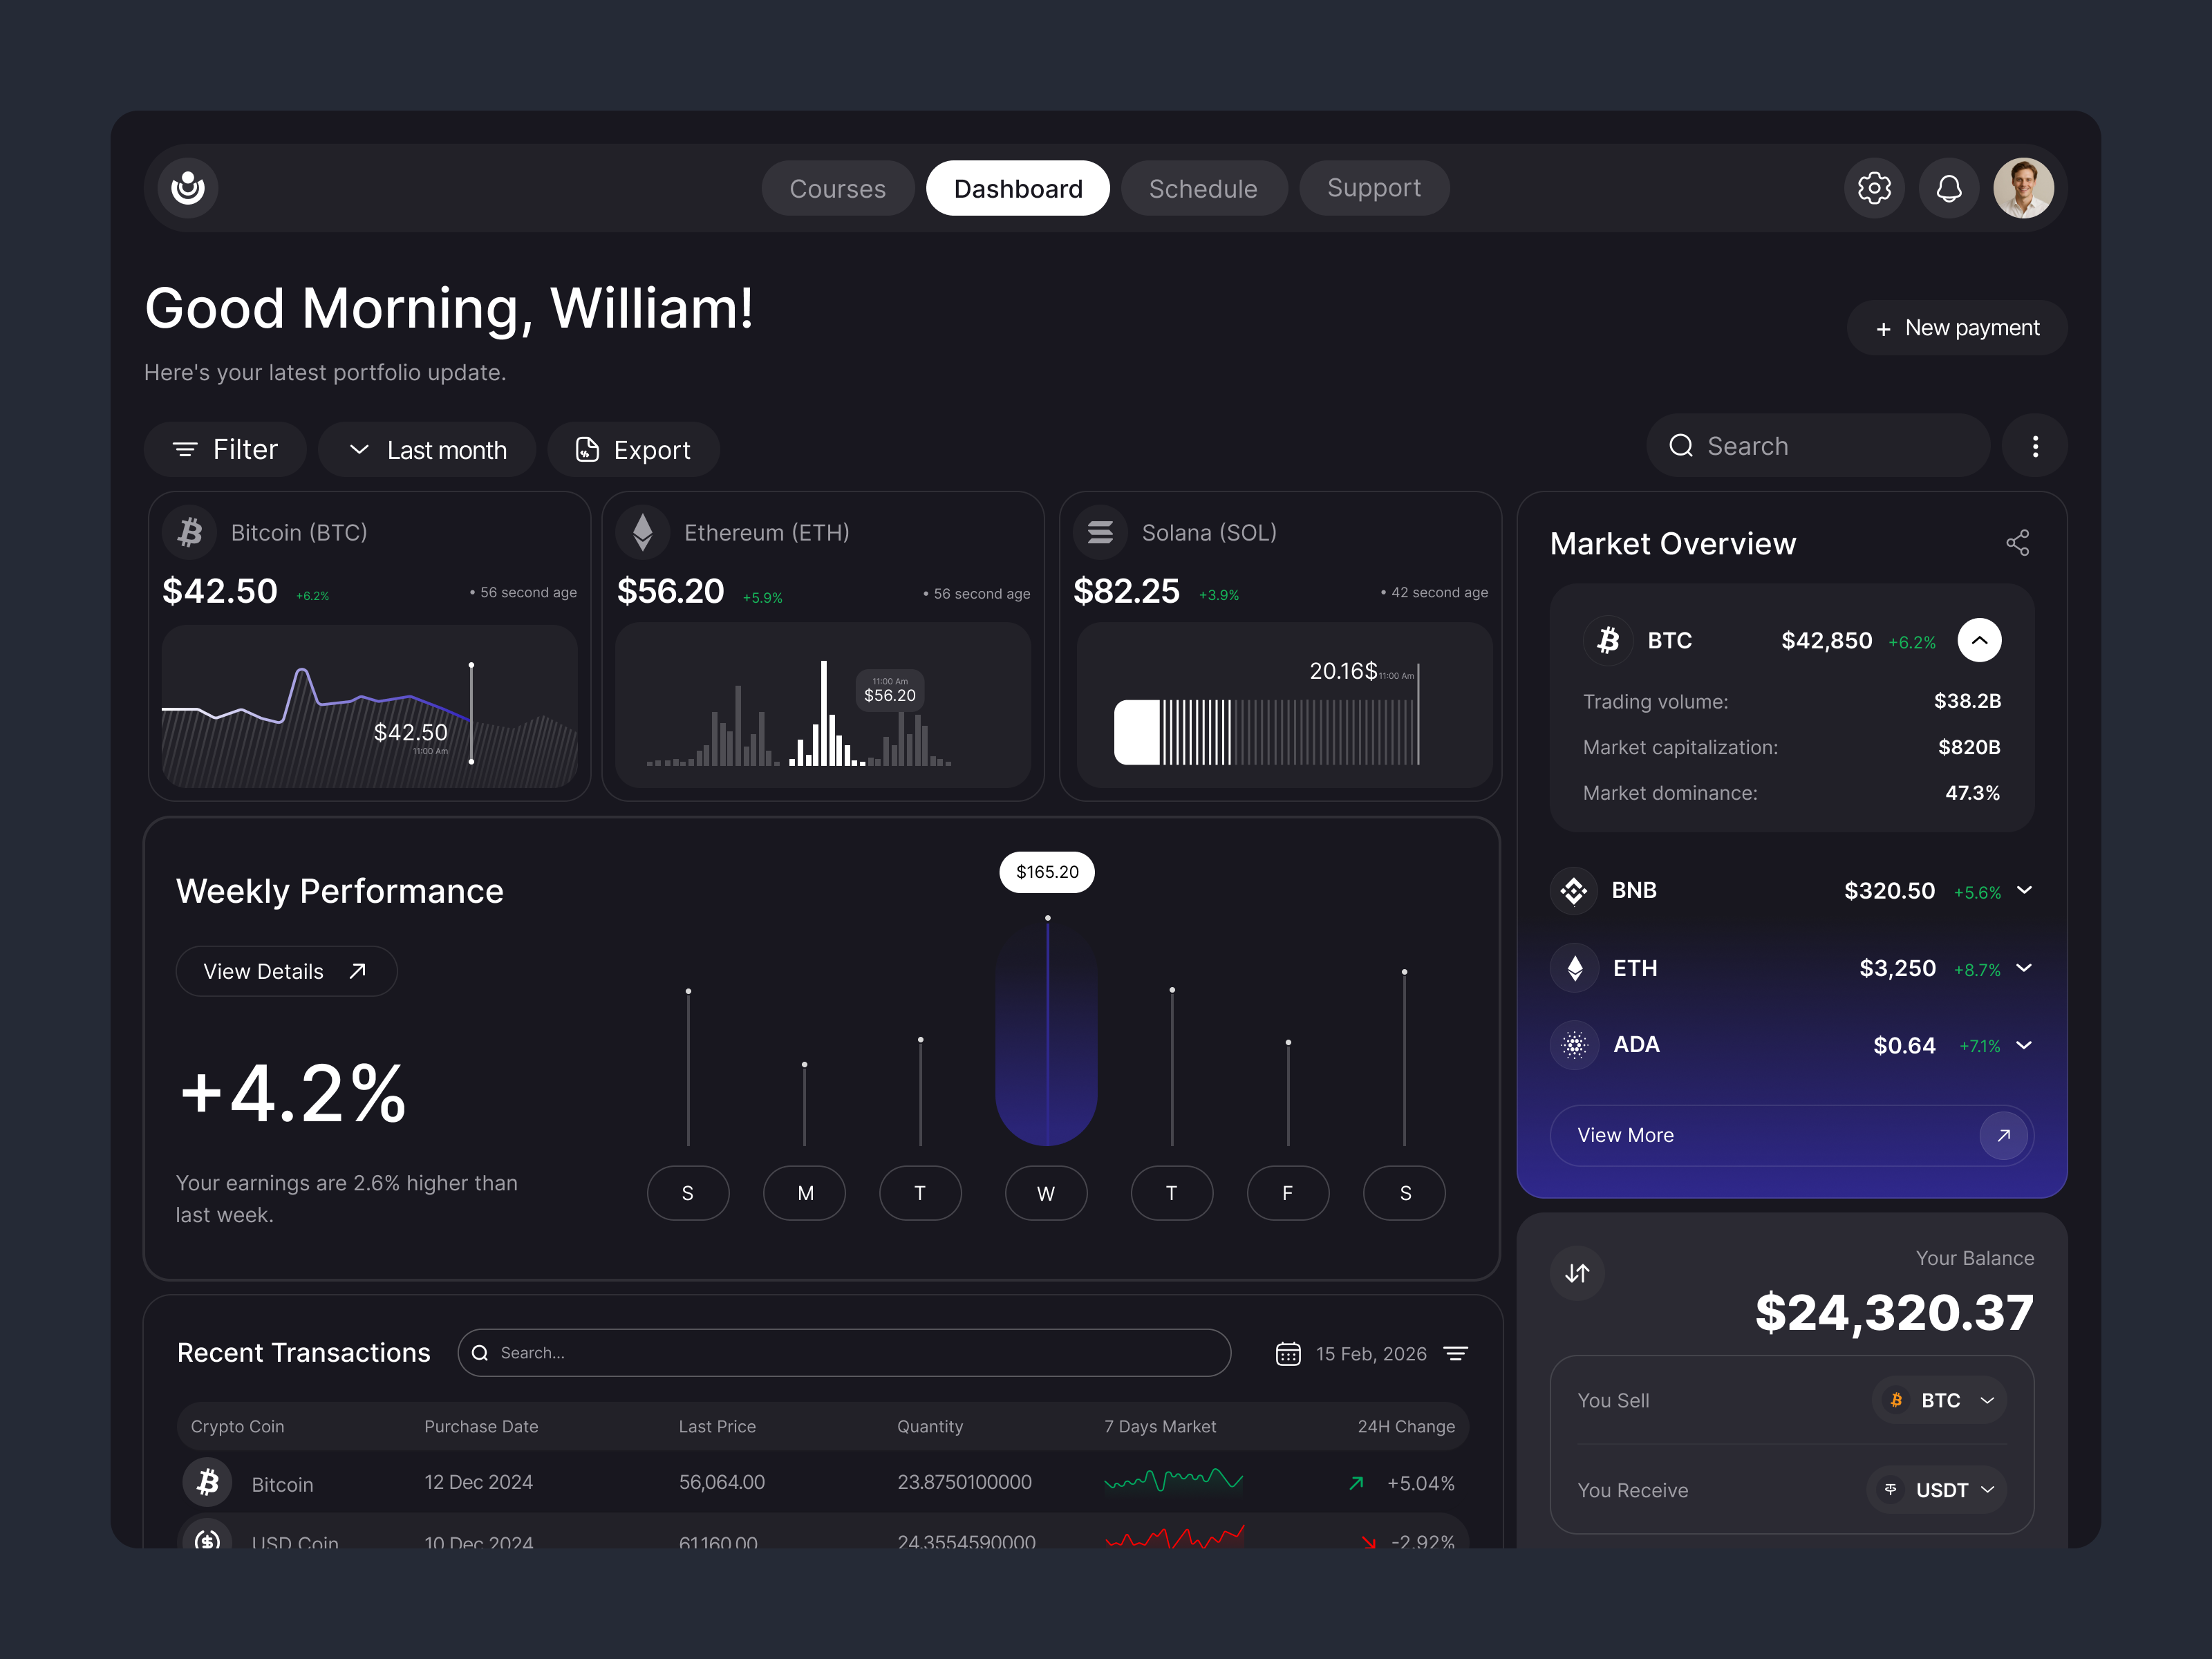
Task: Open the You Sell BTC dropdown
Action: click(1939, 1400)
